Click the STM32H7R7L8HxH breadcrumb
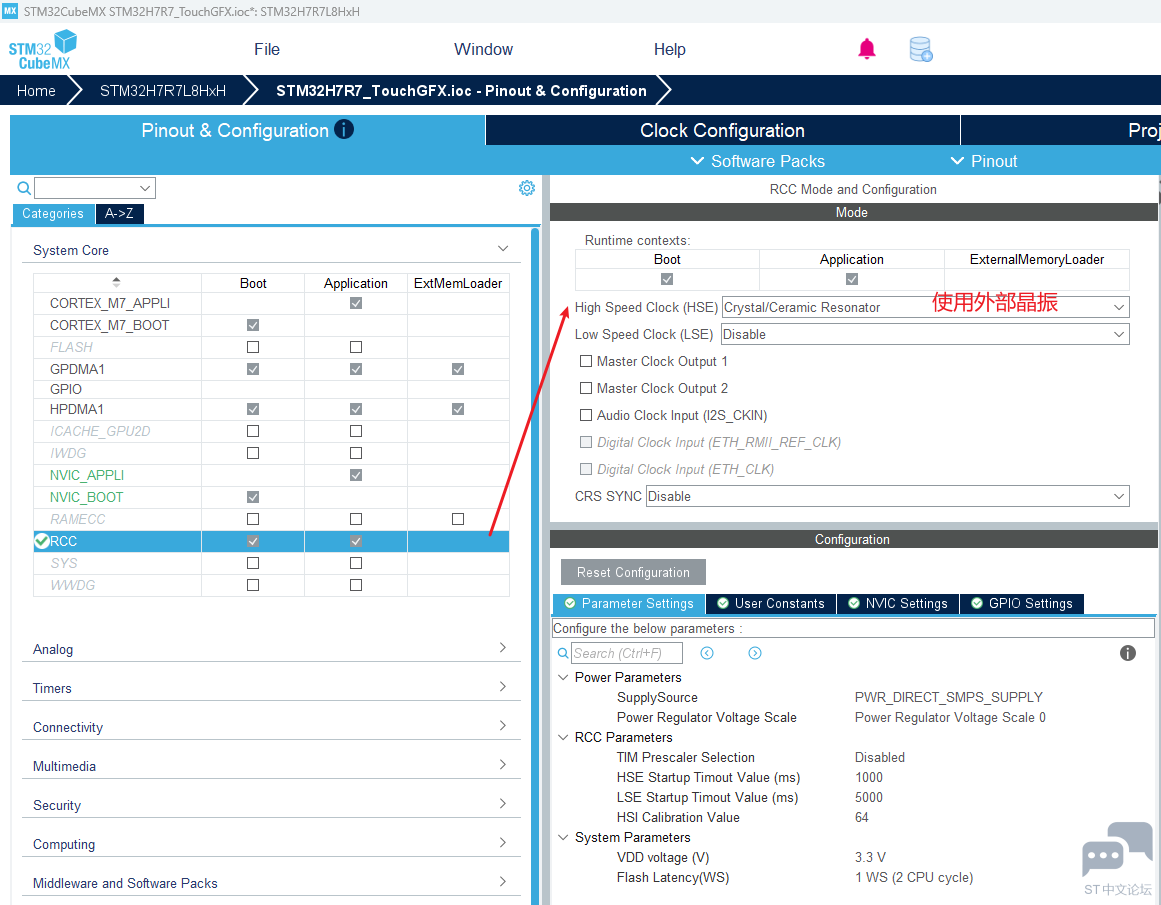Image resolution: width=1161 pixels, height=905 pixels. tap(163, 91)
